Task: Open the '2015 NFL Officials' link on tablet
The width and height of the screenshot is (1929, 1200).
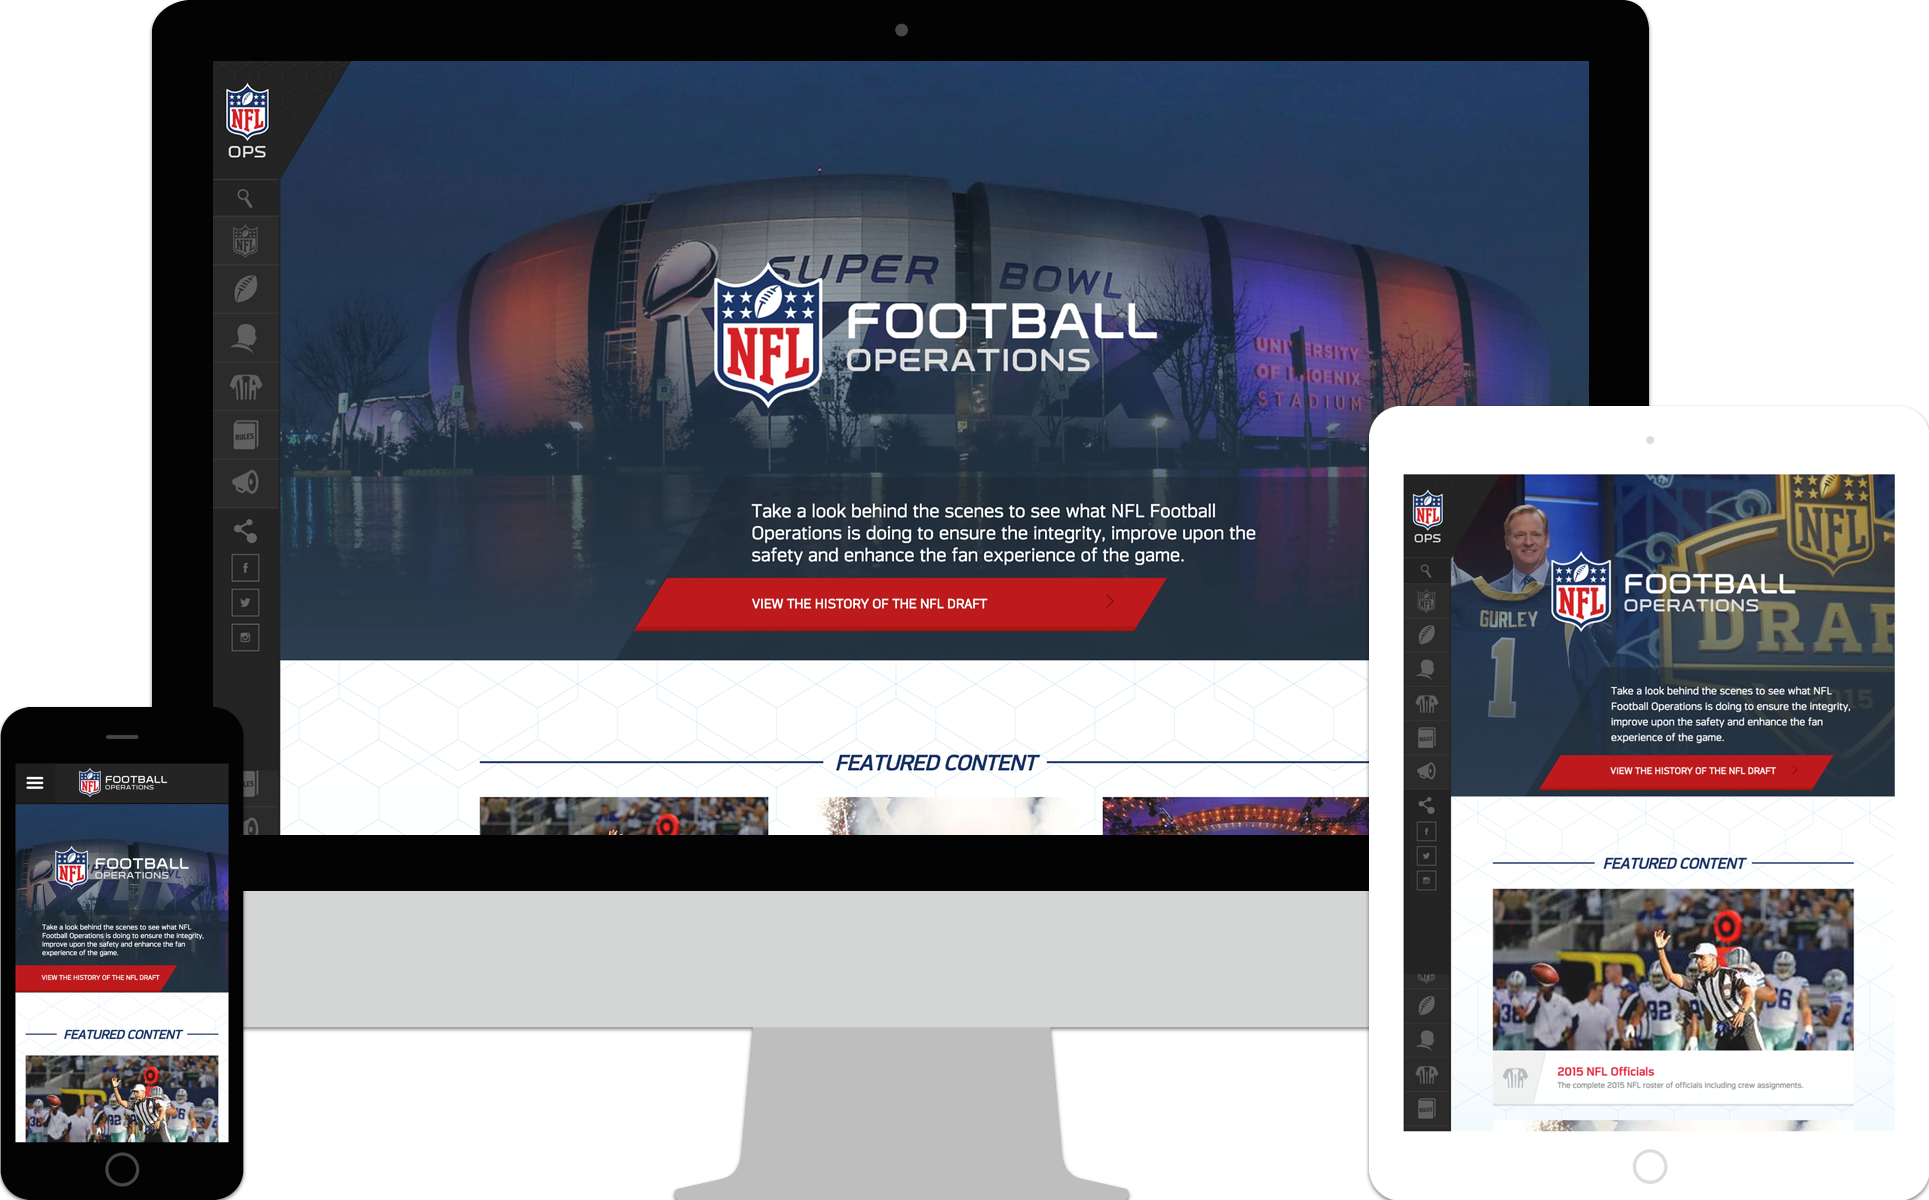Action: [1605, 1071]
